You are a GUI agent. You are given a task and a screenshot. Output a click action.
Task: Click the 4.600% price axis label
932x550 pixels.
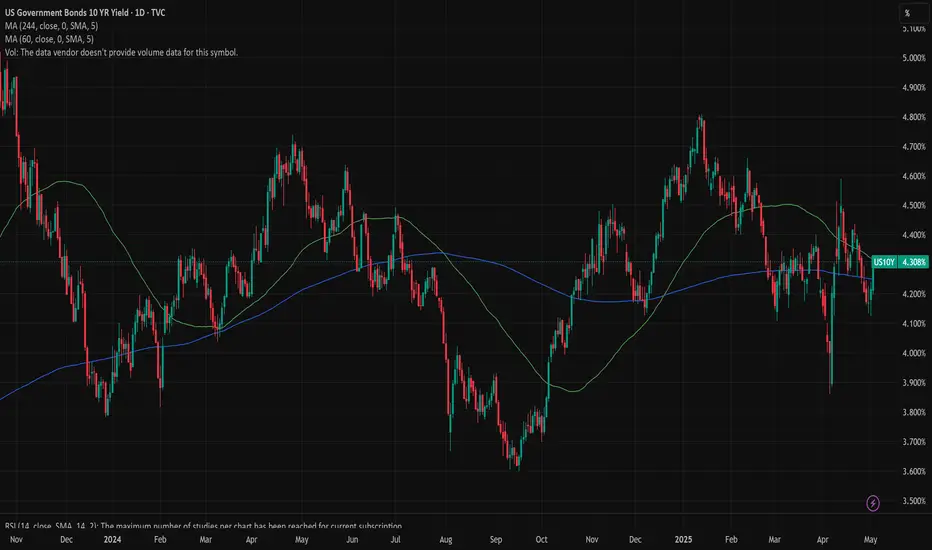(x=914, y=176)
